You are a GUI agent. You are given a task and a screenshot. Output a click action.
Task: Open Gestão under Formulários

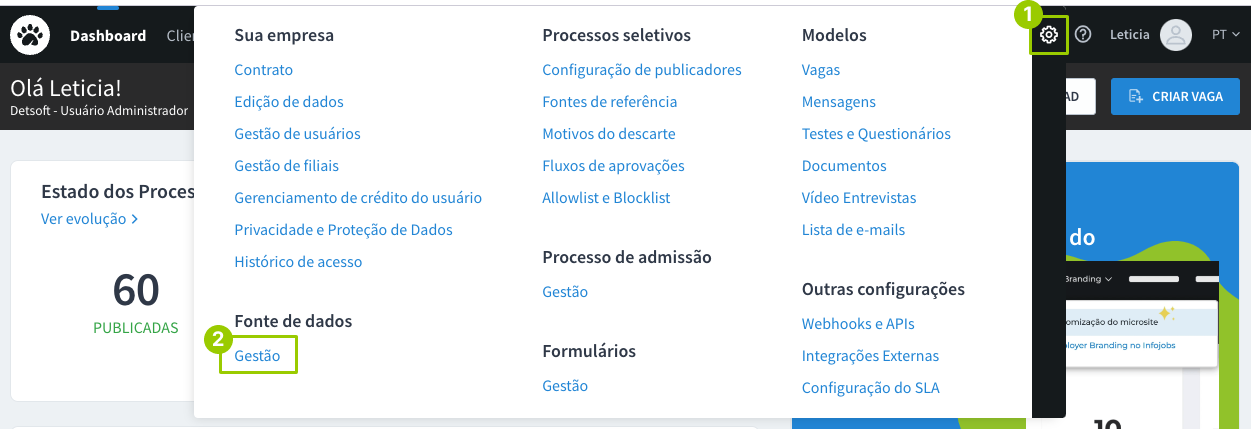click(x=565, y=386)
